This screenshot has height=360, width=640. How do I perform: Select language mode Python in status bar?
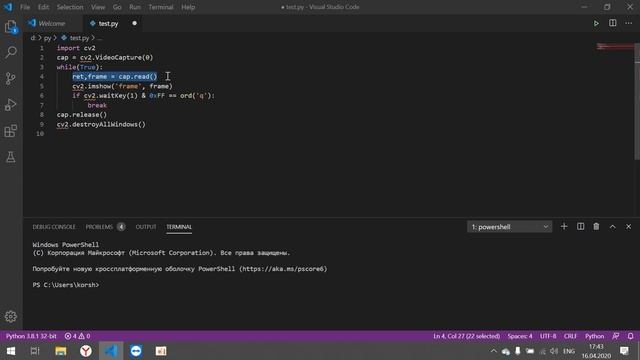click(594, 336)
